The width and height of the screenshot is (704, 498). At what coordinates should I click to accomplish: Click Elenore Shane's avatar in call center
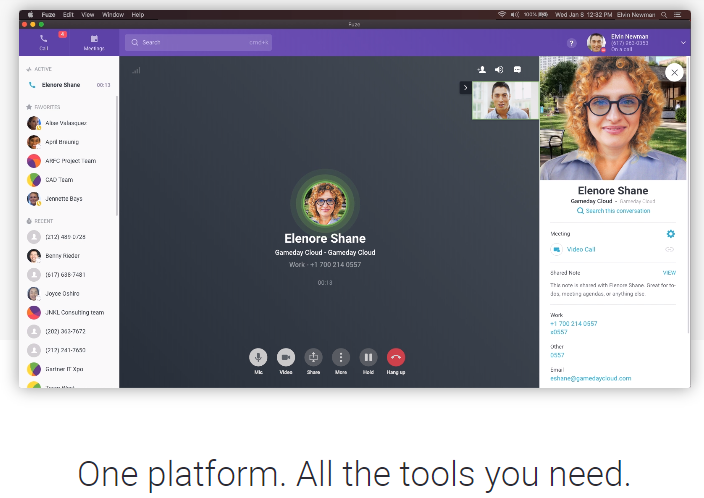coord(325,203)
